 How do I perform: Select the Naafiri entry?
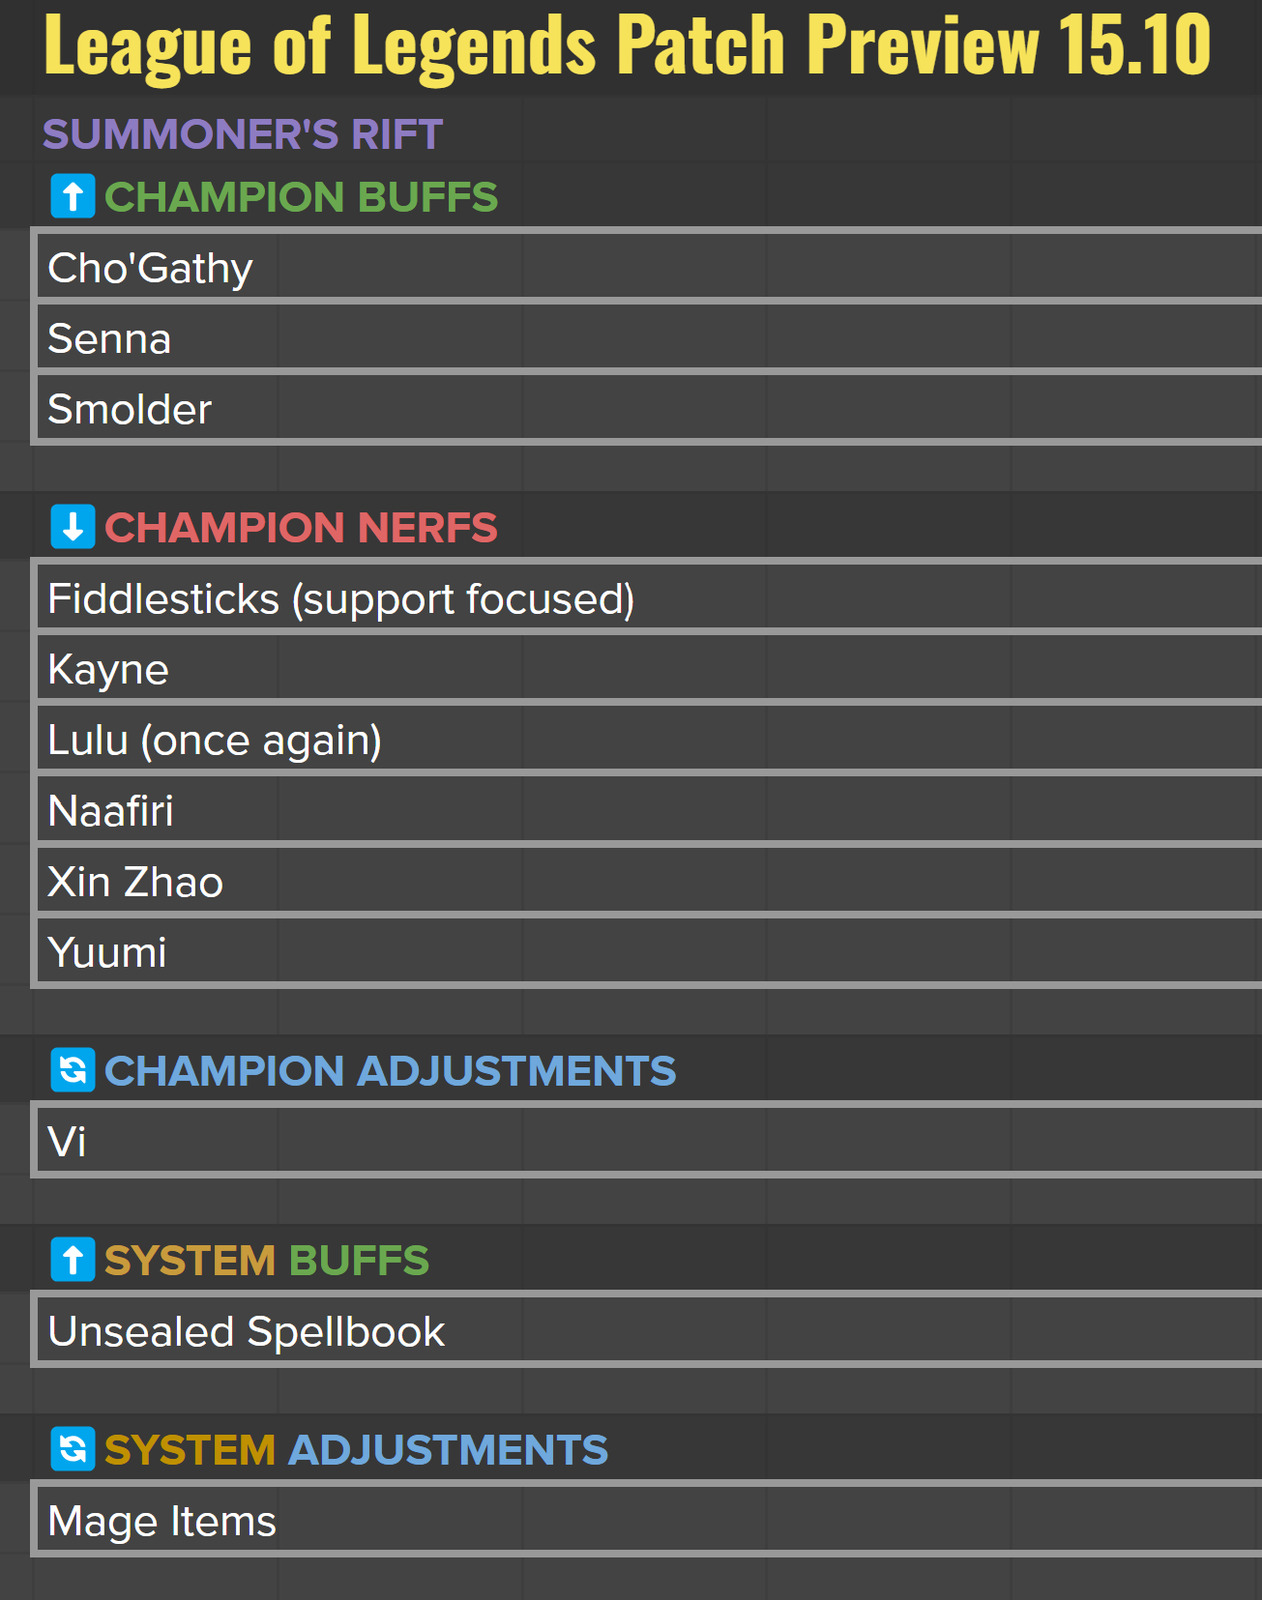pos(111,811)
